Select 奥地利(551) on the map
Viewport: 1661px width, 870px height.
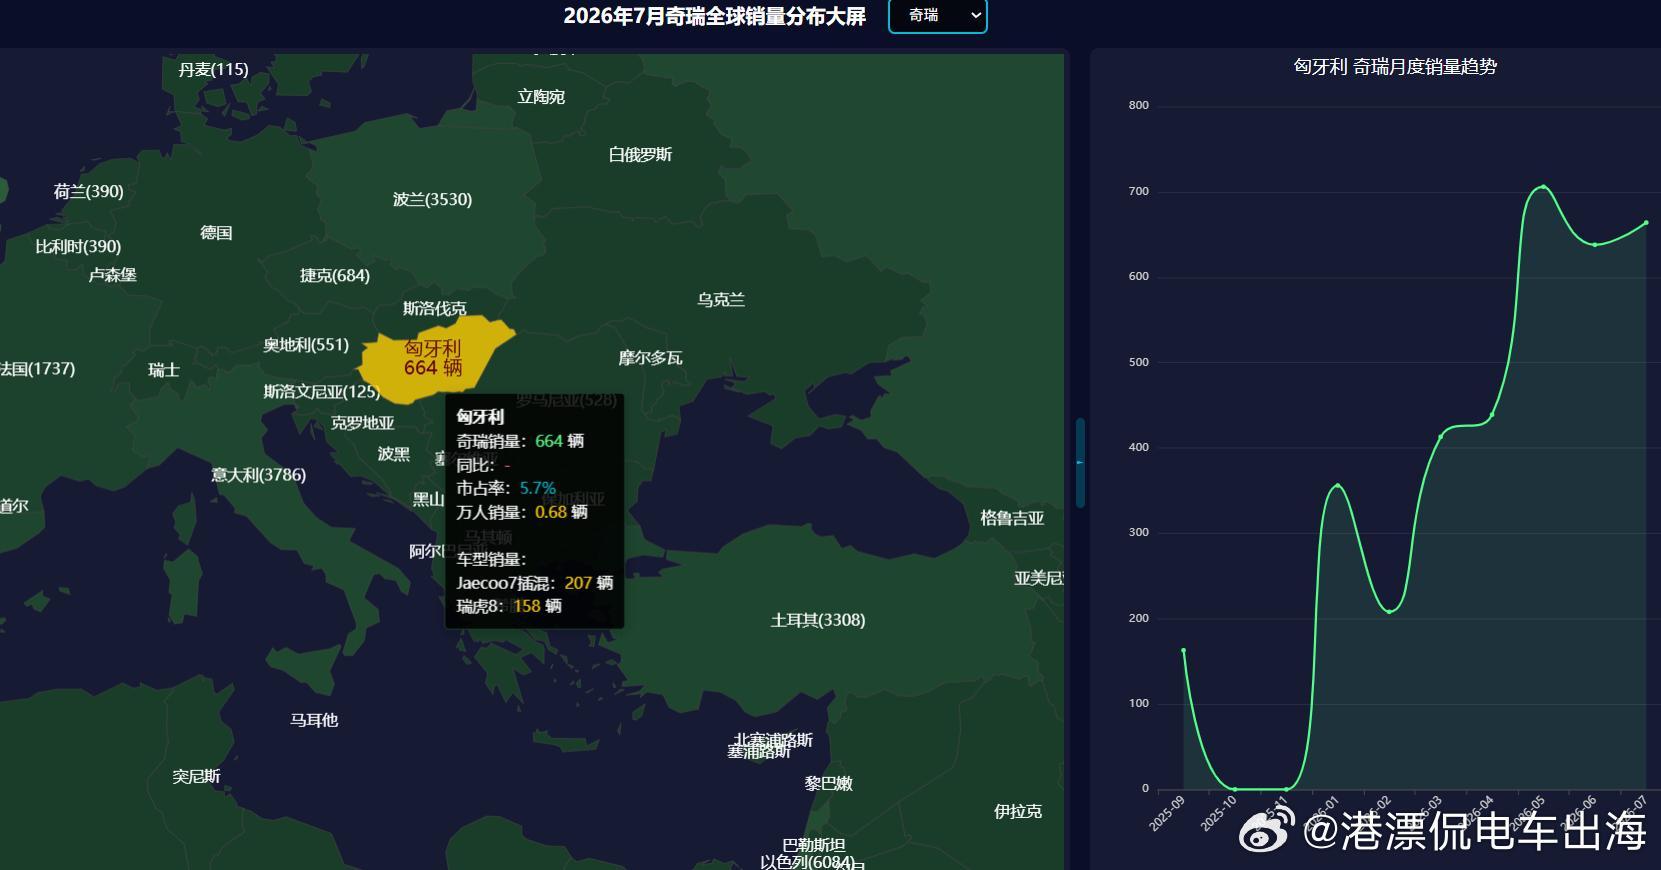tap(306, 345)
